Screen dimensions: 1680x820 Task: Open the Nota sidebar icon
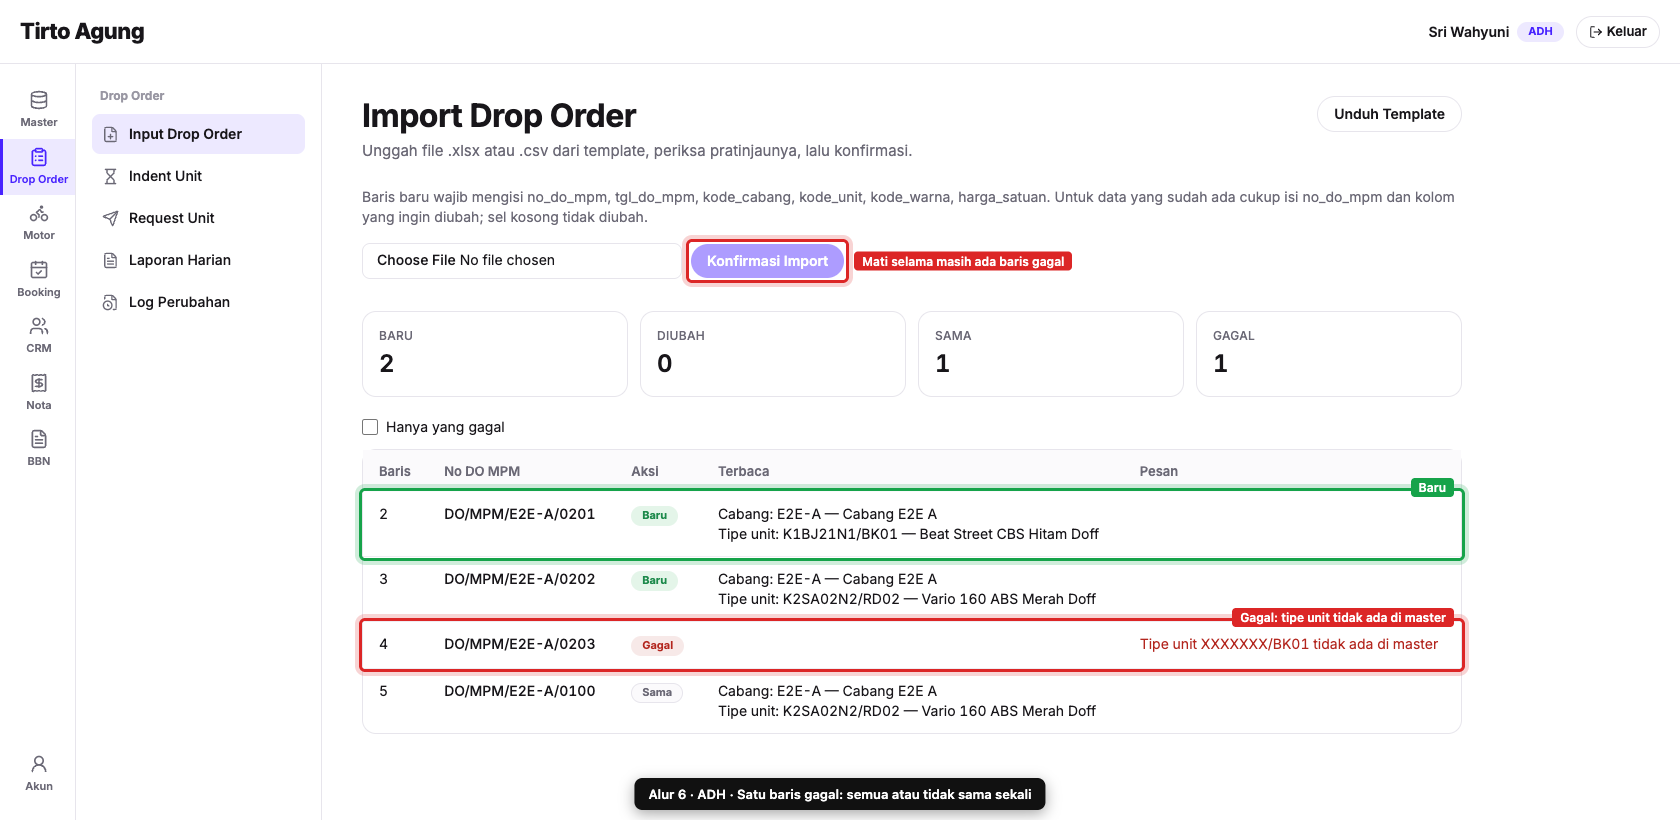pyautogui.click(x=38, y=392)
